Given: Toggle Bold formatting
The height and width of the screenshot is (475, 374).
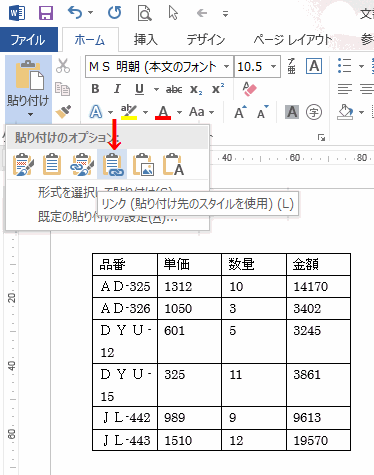Looking at the screenshot, I should (x=95, y=89).
